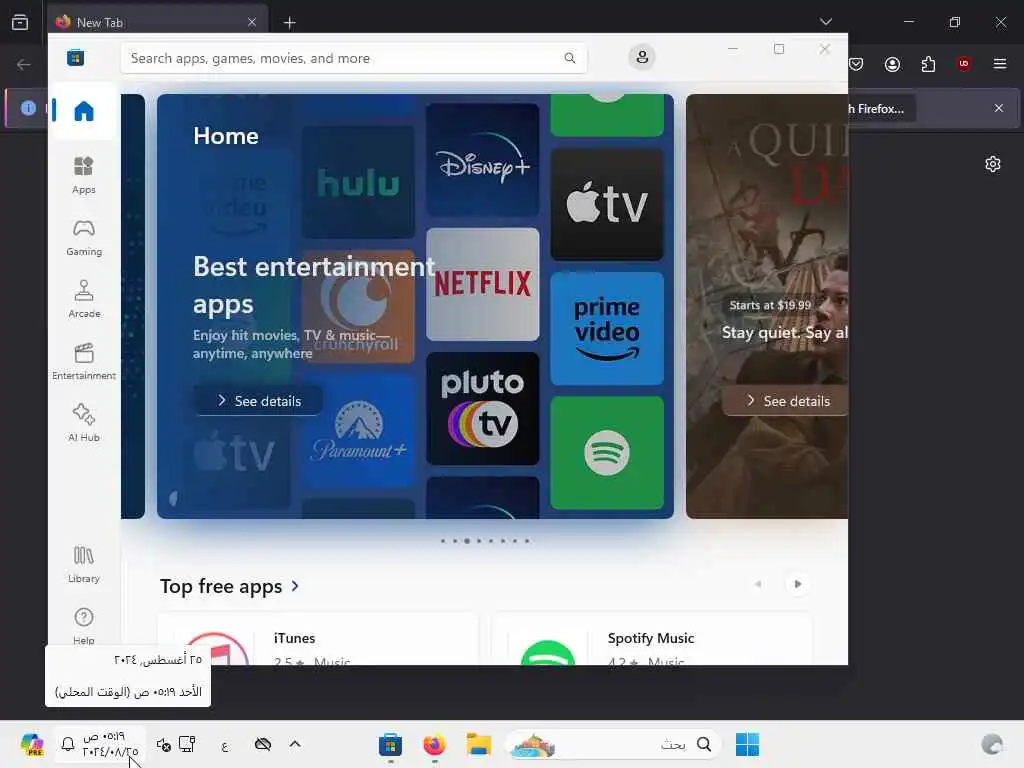1024x768 pixels.
Task: Open the Spotify Music app card
Action: (652, 639)
